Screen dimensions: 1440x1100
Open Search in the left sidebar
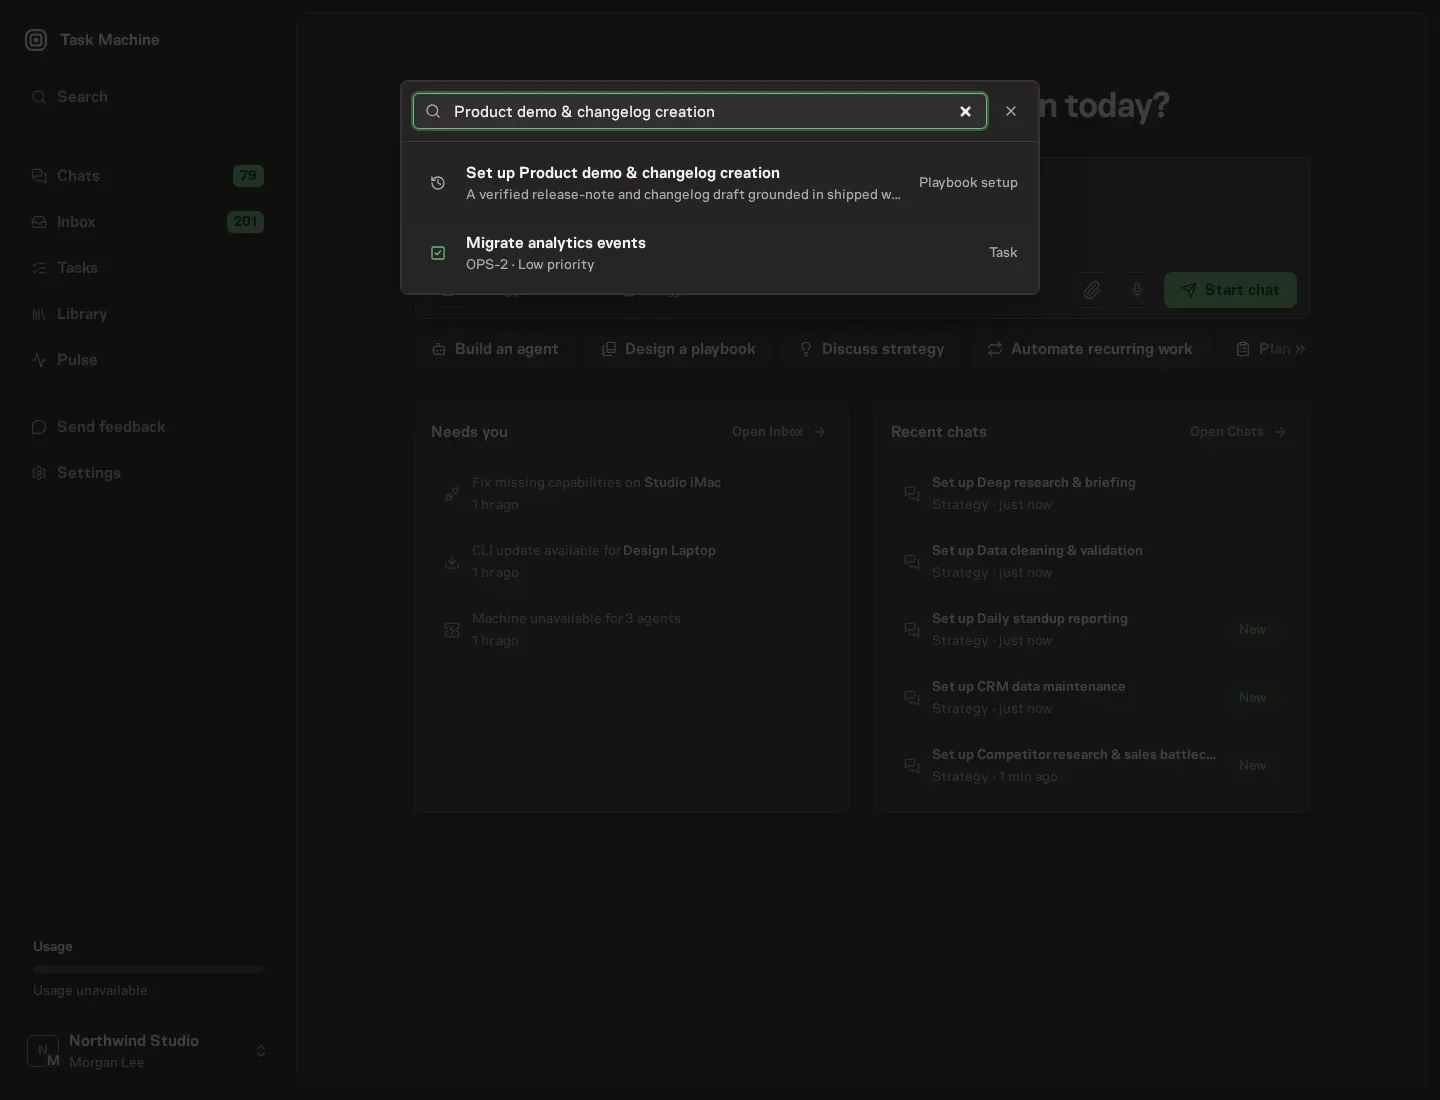[148, 97]
